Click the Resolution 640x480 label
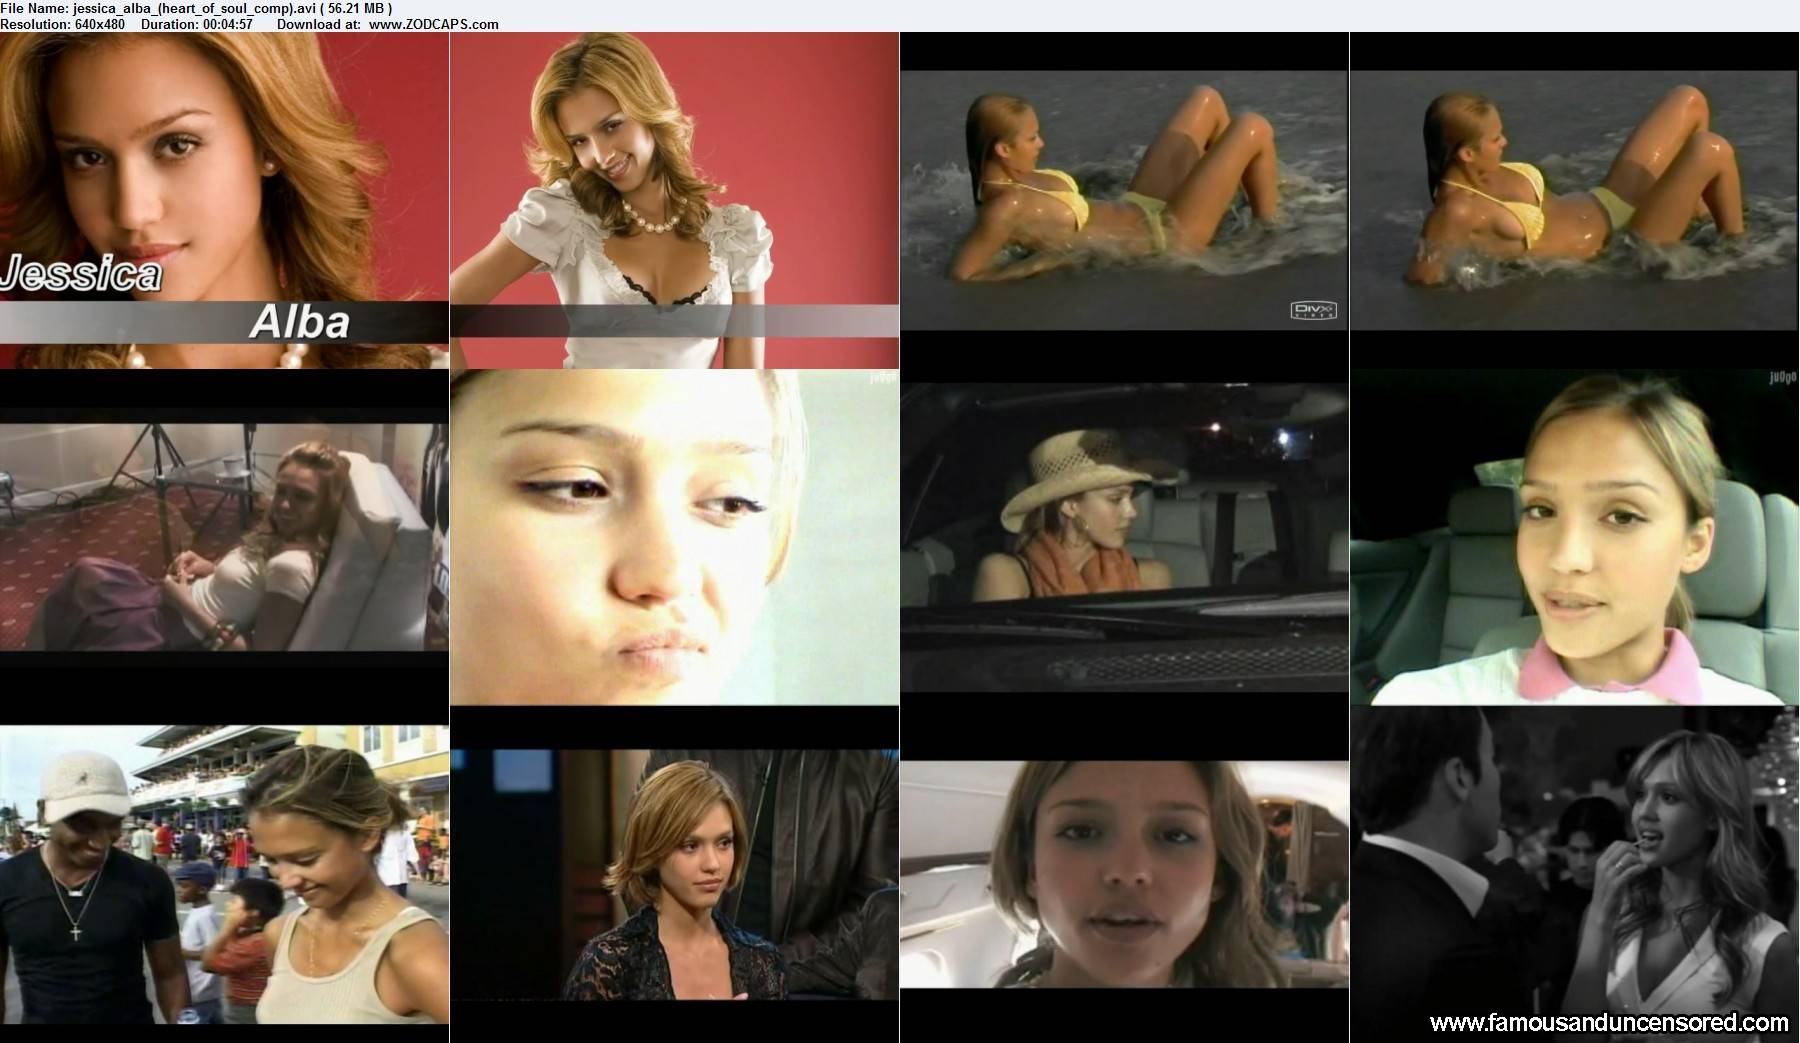This screenshot has width=1800, height=1043. point(63,24)
